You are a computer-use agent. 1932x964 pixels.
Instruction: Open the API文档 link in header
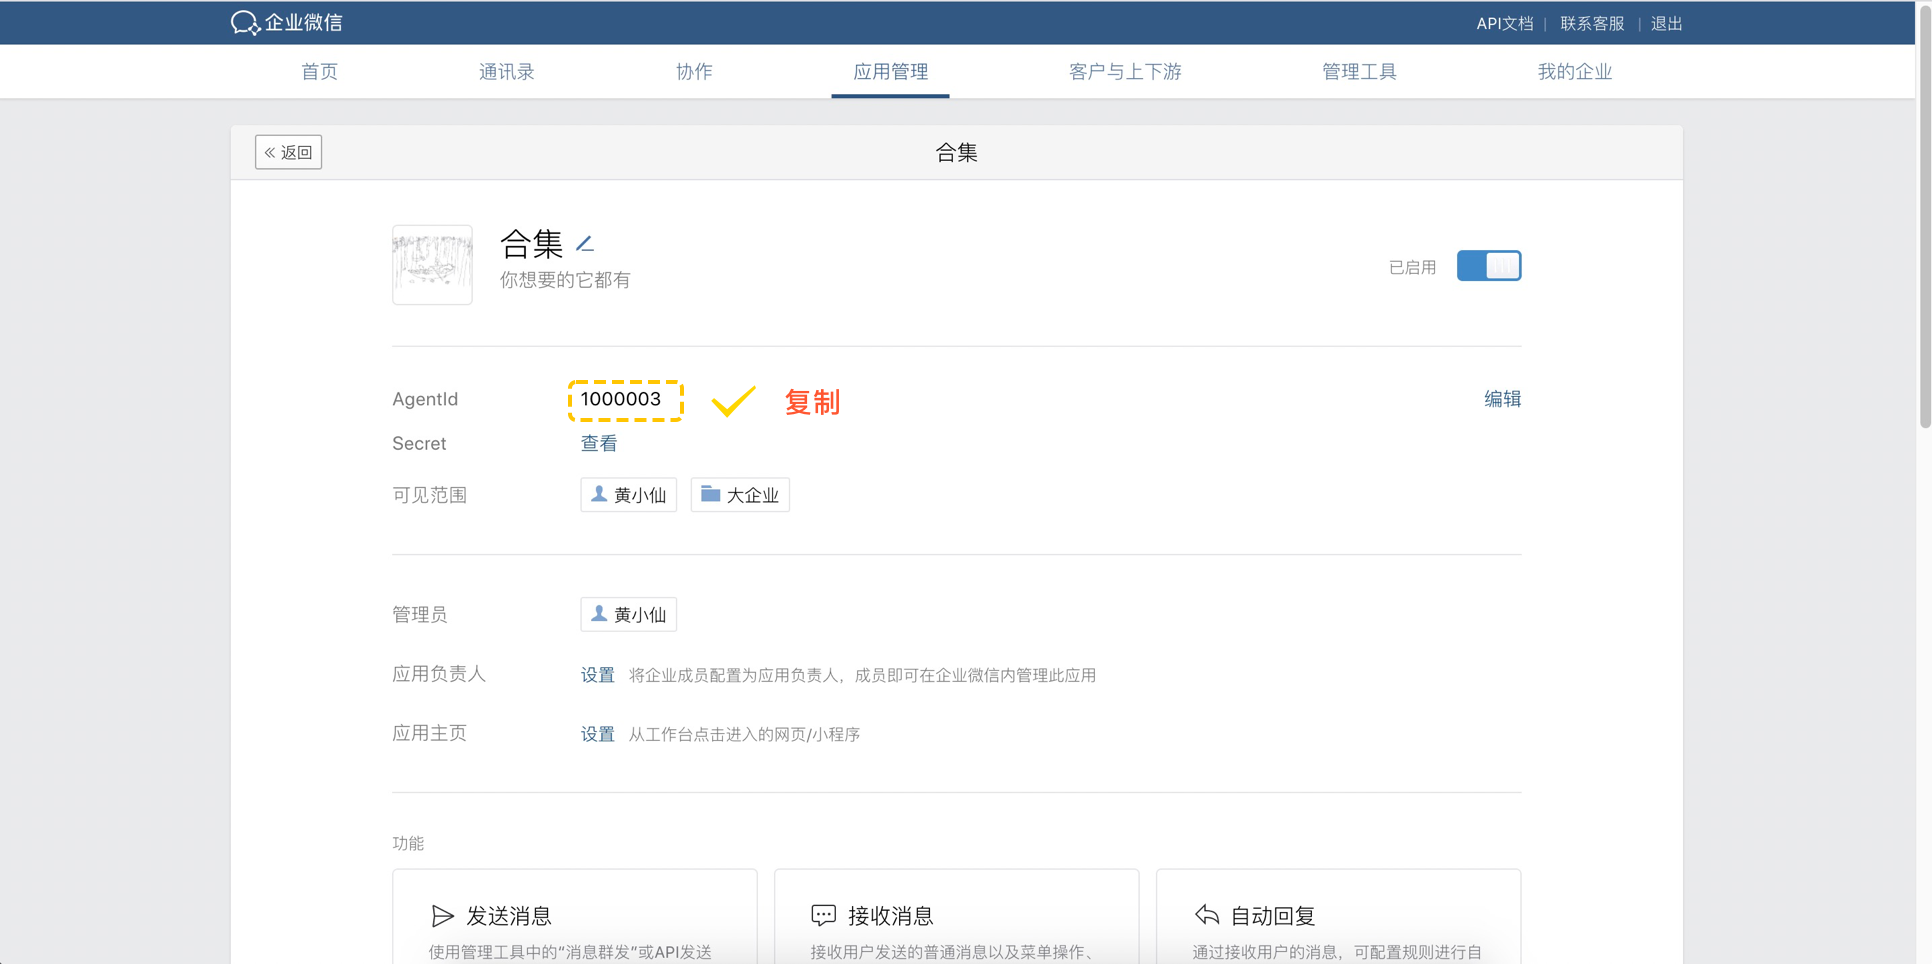[1504, 23]
